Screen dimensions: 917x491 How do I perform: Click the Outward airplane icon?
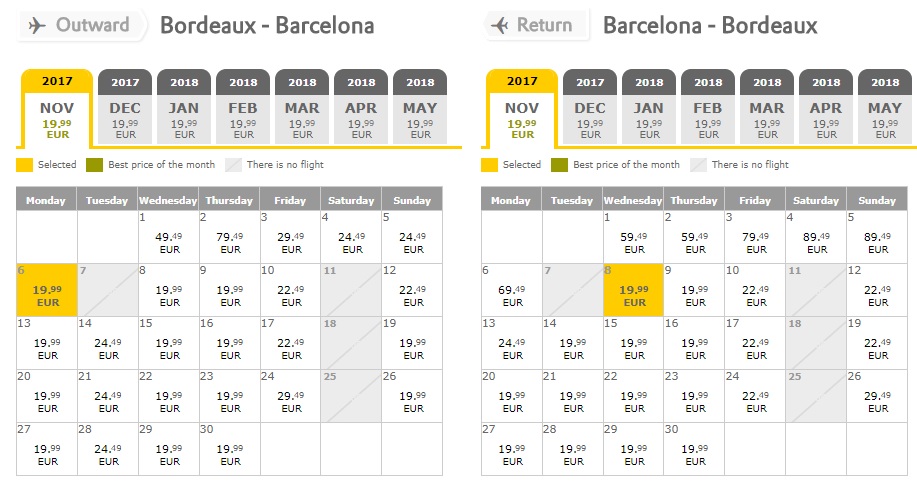(37, 25)
